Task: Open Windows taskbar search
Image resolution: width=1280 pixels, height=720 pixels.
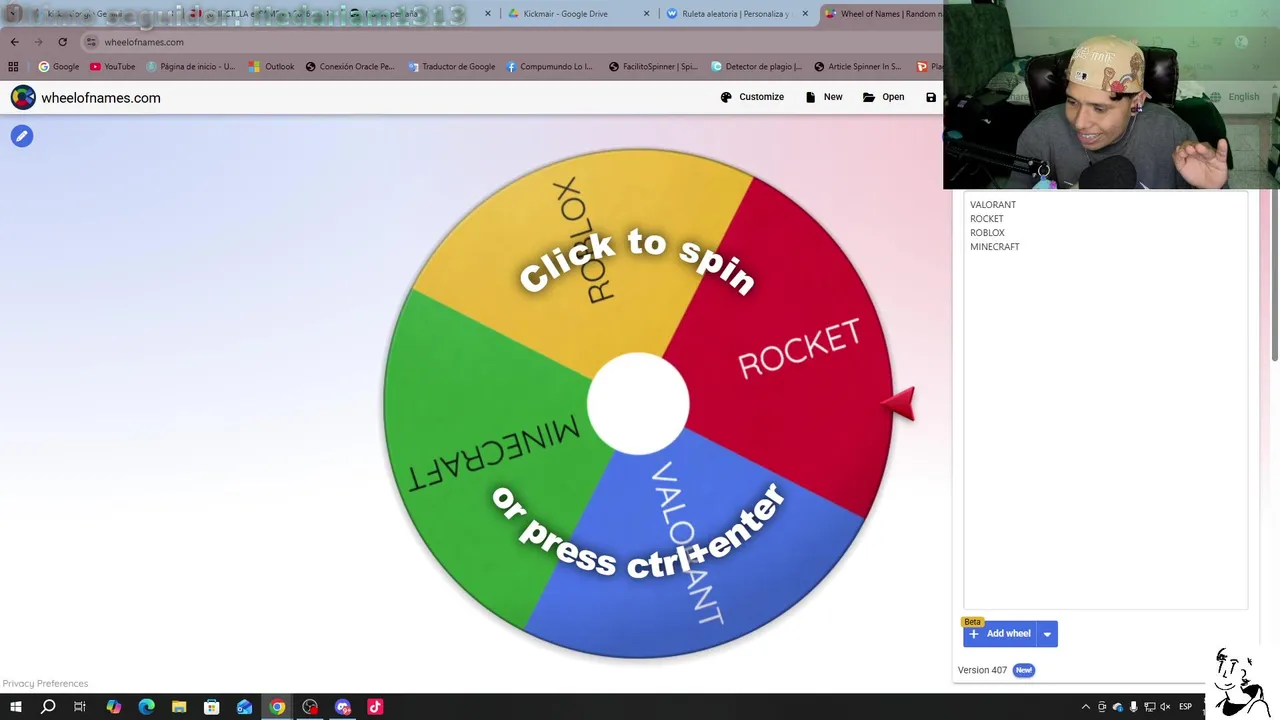Action: (48, 707)
